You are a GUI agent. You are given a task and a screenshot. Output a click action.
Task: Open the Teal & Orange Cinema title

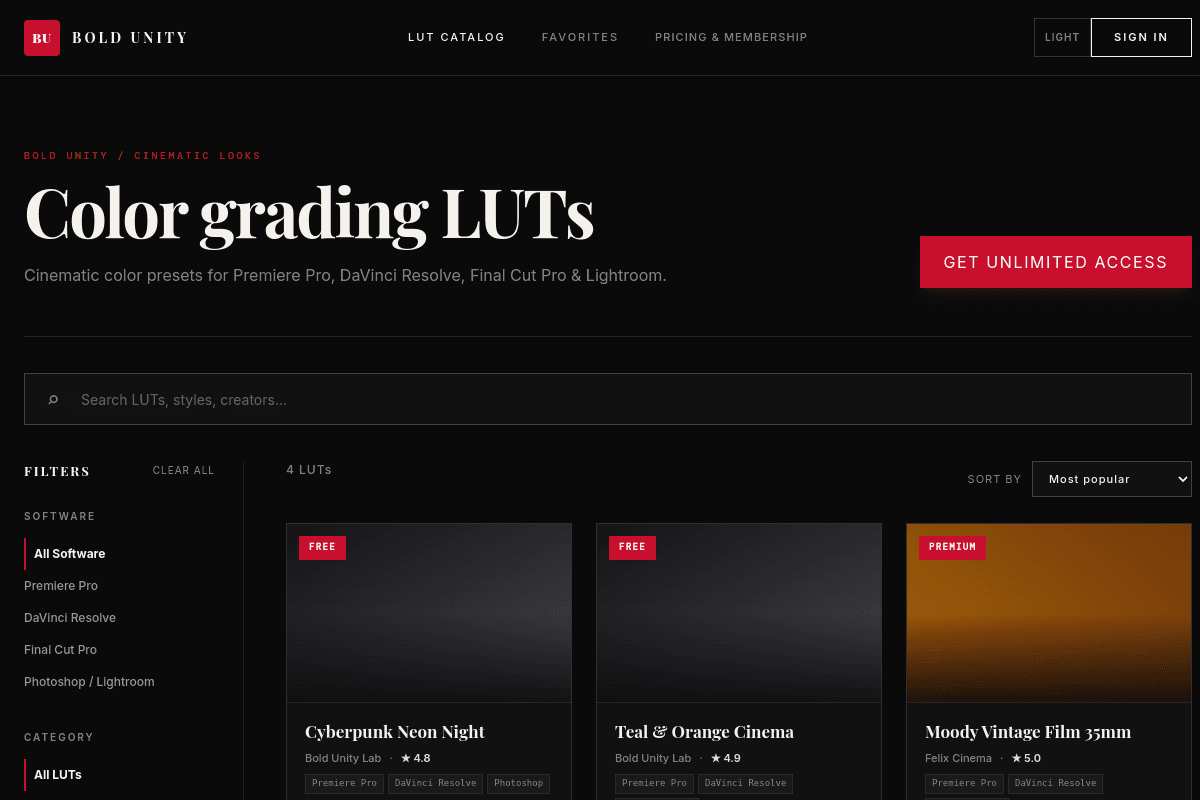pos(704,732)
